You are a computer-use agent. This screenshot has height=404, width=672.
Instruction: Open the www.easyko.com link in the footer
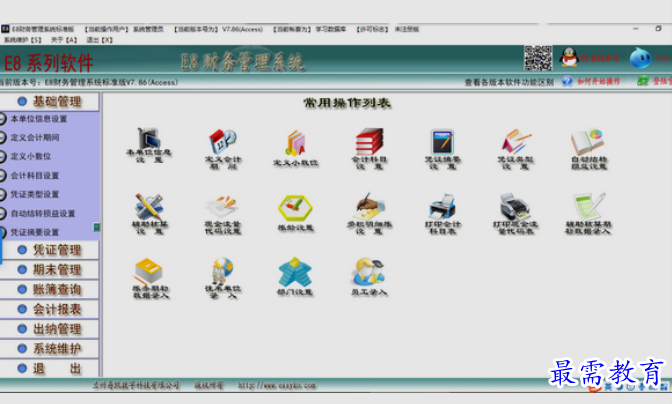point(277,385)
